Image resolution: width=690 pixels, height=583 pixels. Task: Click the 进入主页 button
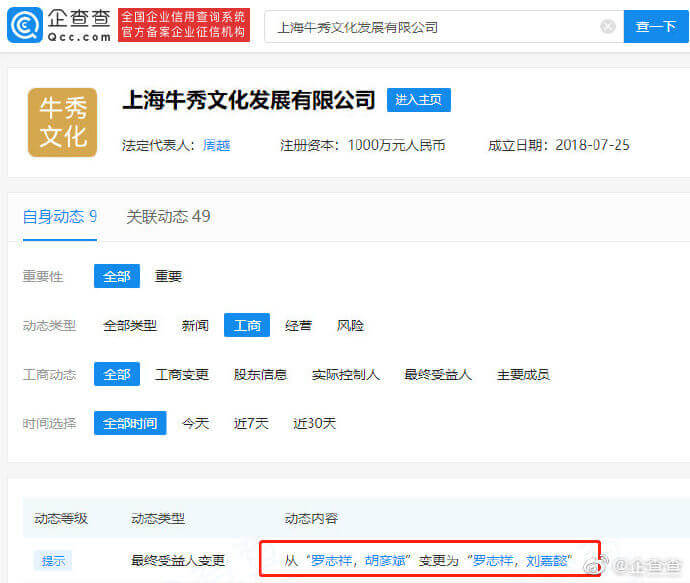(419, 100)
